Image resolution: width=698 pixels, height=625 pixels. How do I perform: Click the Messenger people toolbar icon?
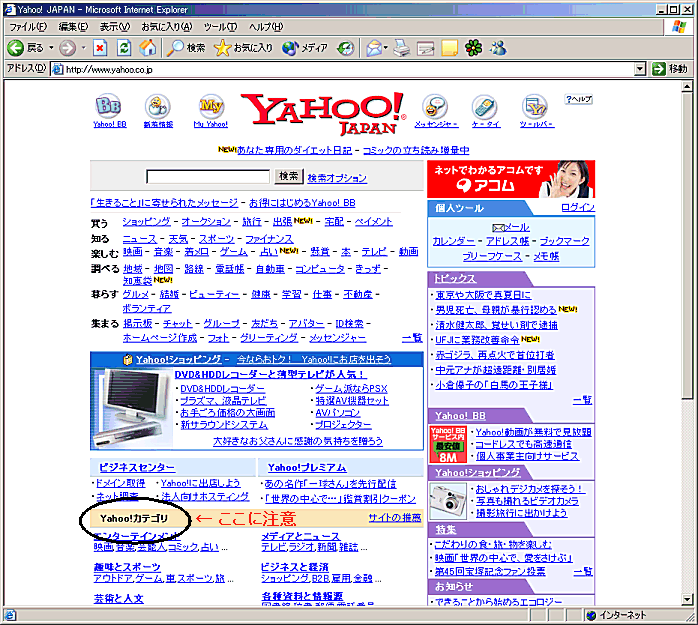(x=498, y=48)
